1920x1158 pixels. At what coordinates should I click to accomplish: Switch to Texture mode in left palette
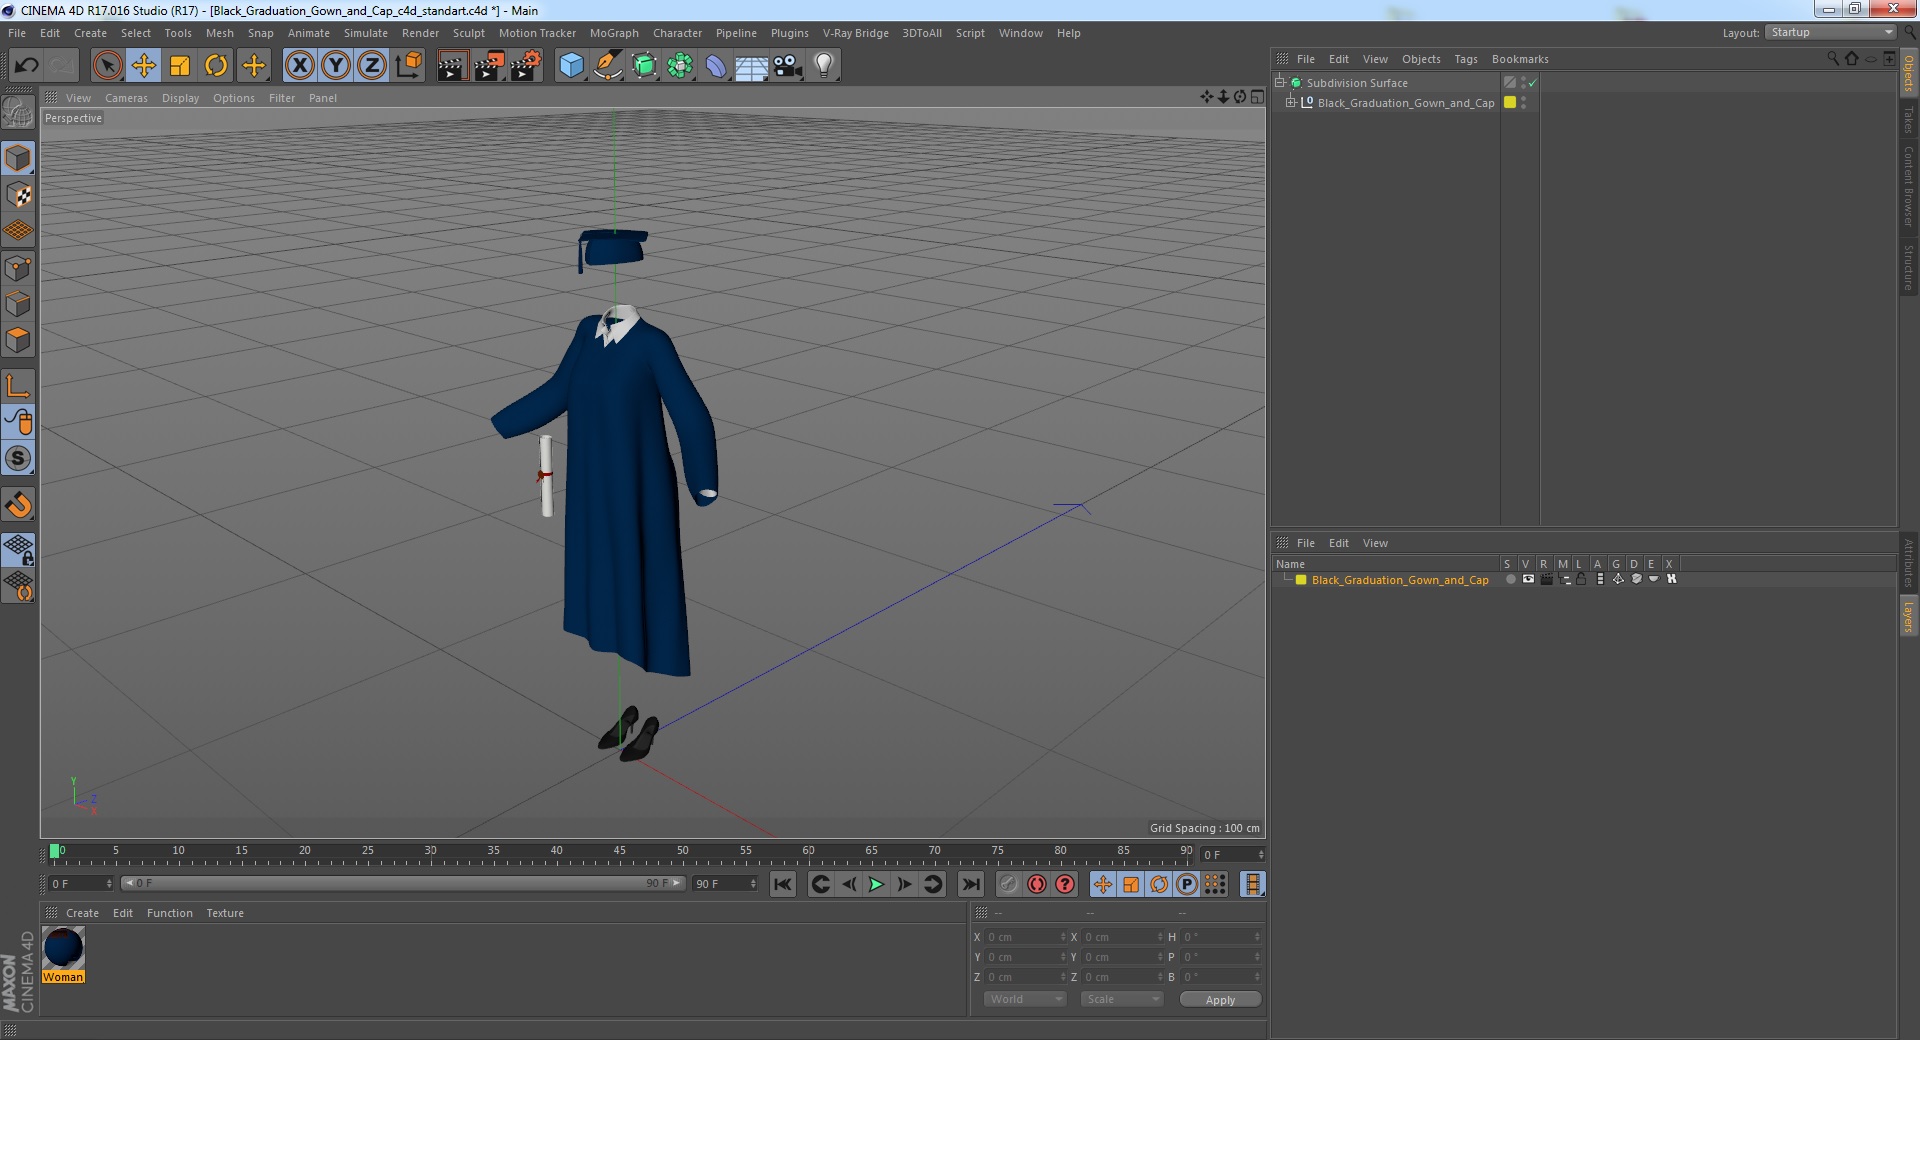pyautogui.click(x=18, y=195)
